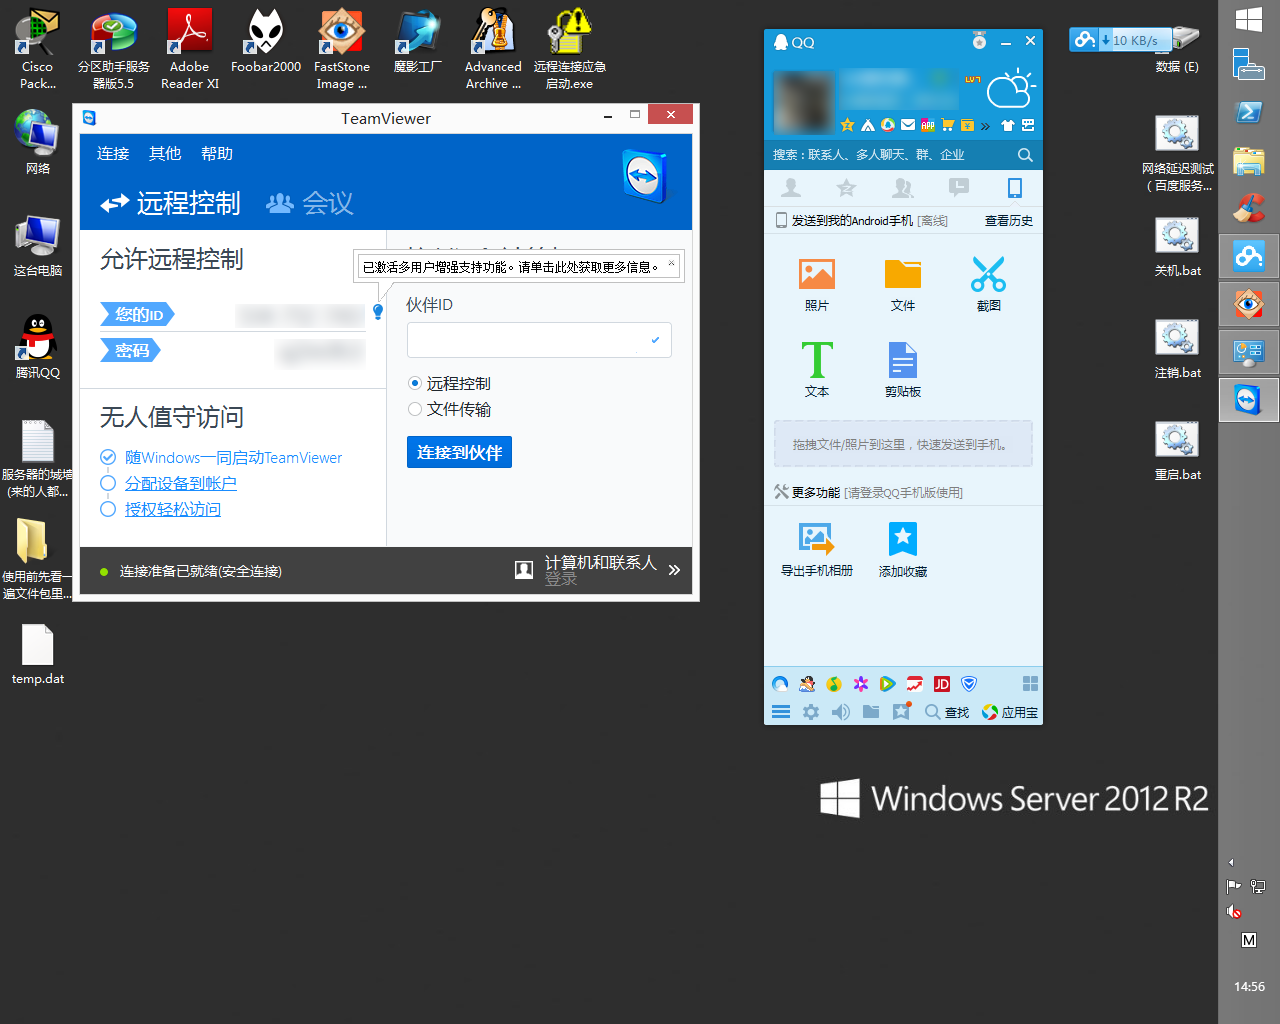Dismiss the TeamViewer tooltip with its x
The image size is (1280, 1024).
pyautogui.click(x=671, y=264)
